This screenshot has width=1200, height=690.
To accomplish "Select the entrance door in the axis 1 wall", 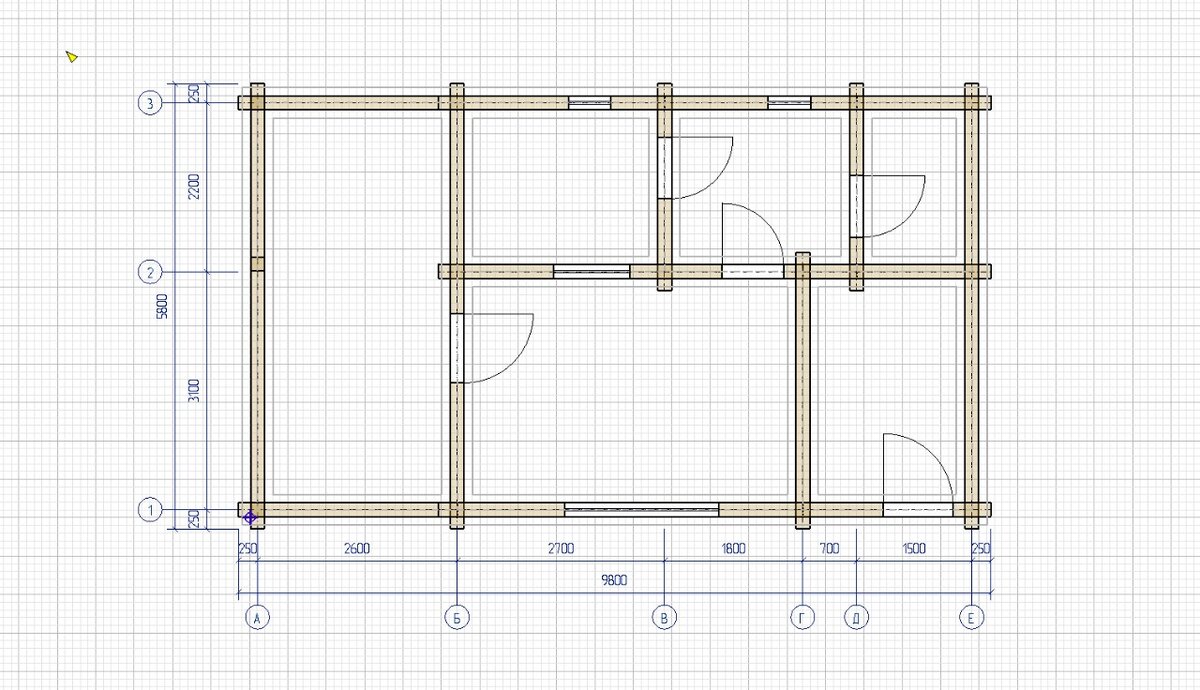I will click(917, 475).
